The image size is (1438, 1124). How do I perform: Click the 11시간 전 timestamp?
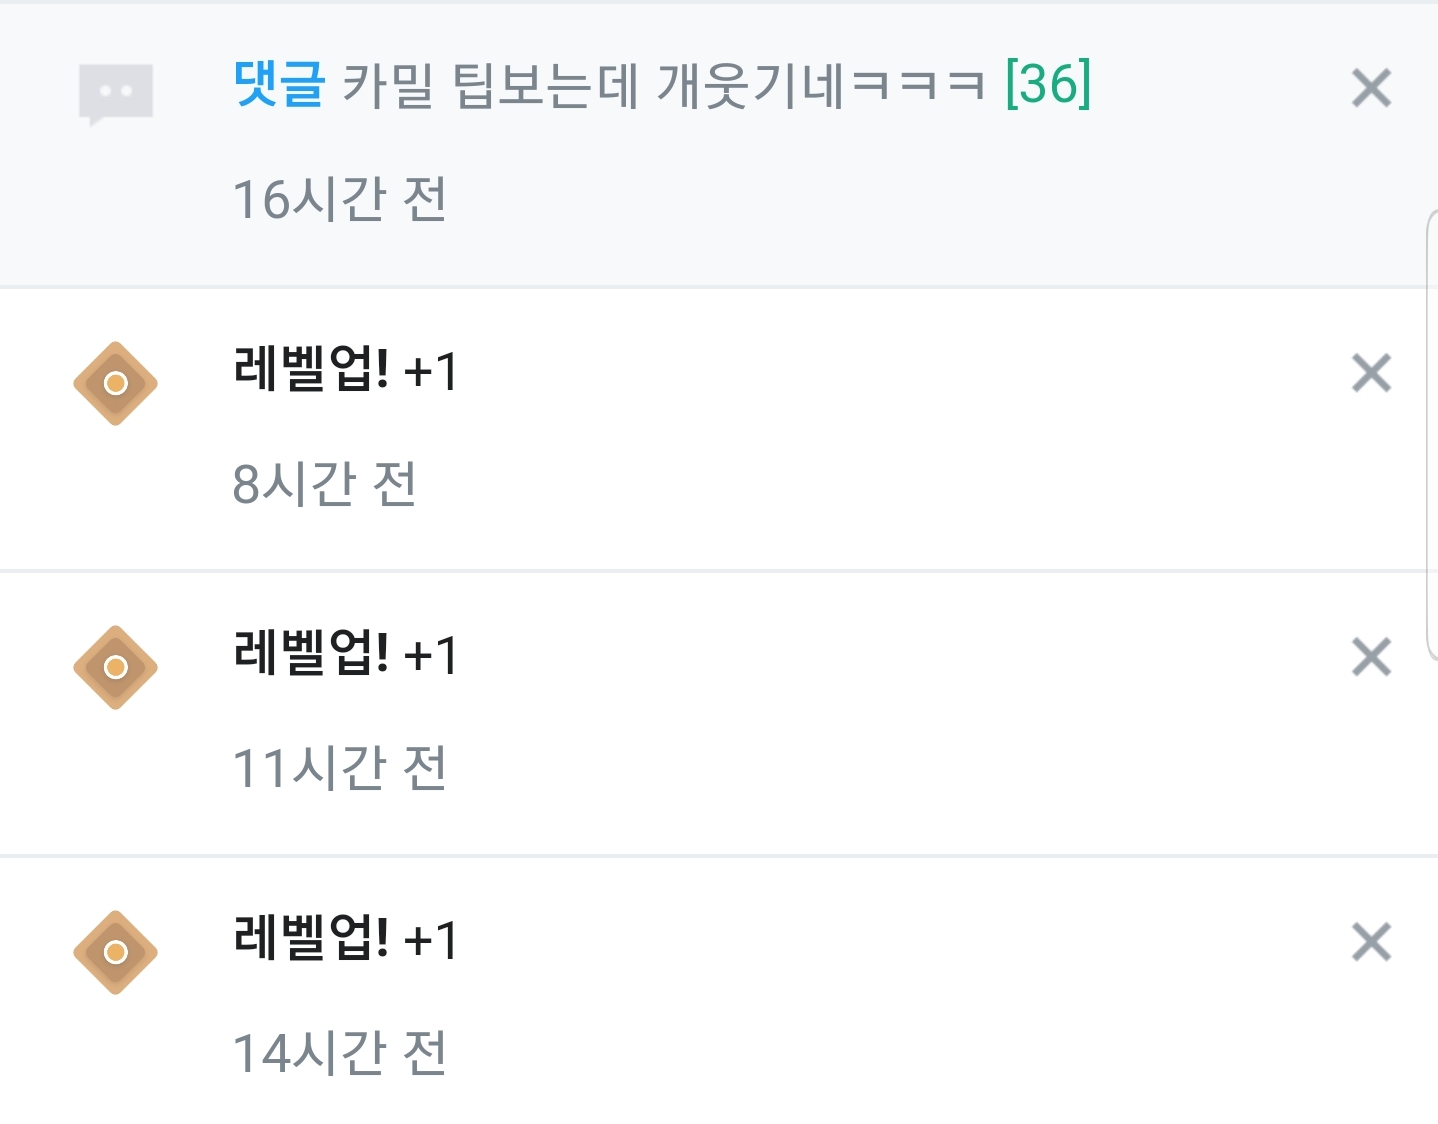(x=339, y=768)
